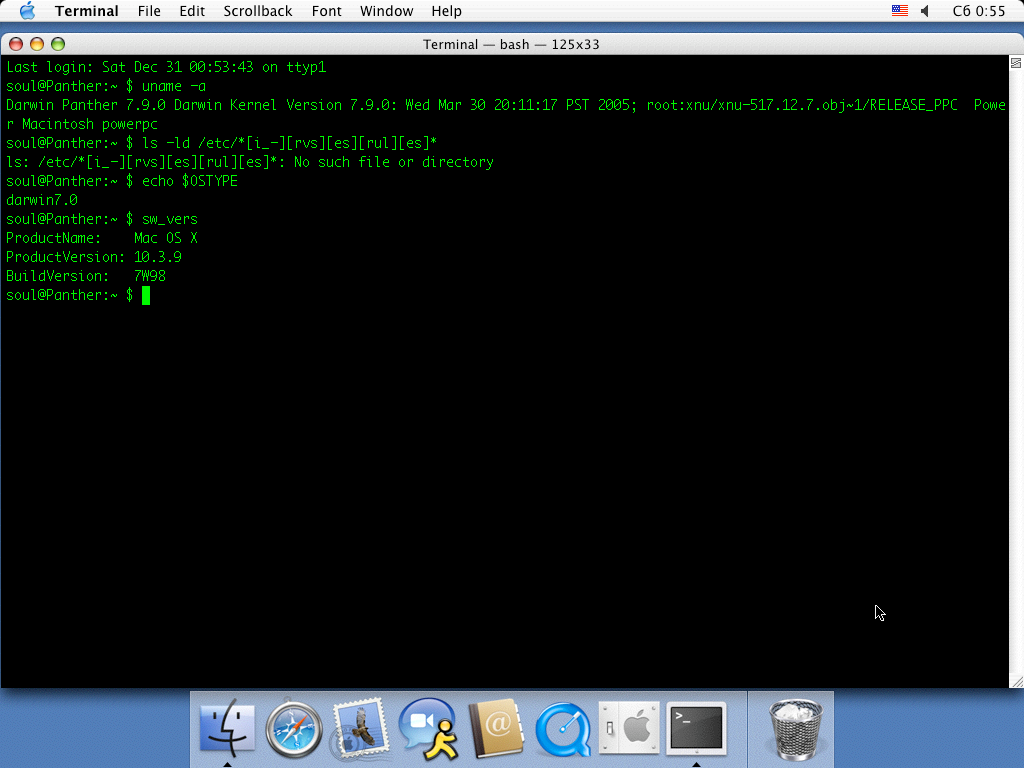Click the 'No such file or directory' error text
This screenshot has height=768, width=1024.
click(394, 162)
